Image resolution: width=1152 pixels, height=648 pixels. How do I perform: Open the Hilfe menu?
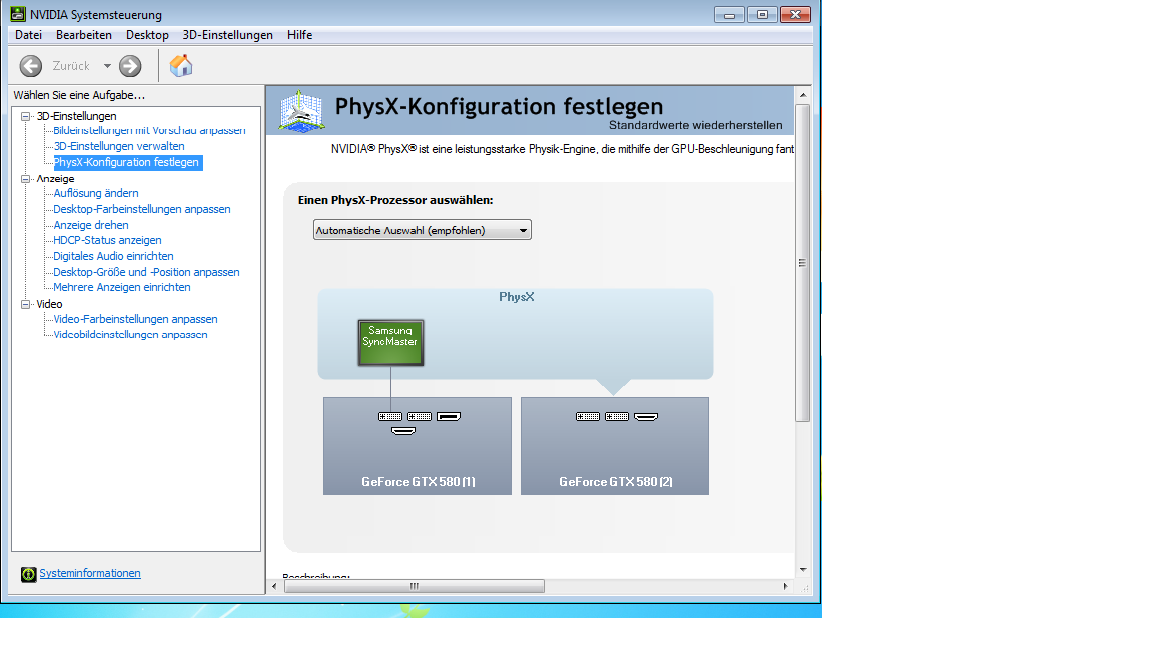tap(299, 35)
